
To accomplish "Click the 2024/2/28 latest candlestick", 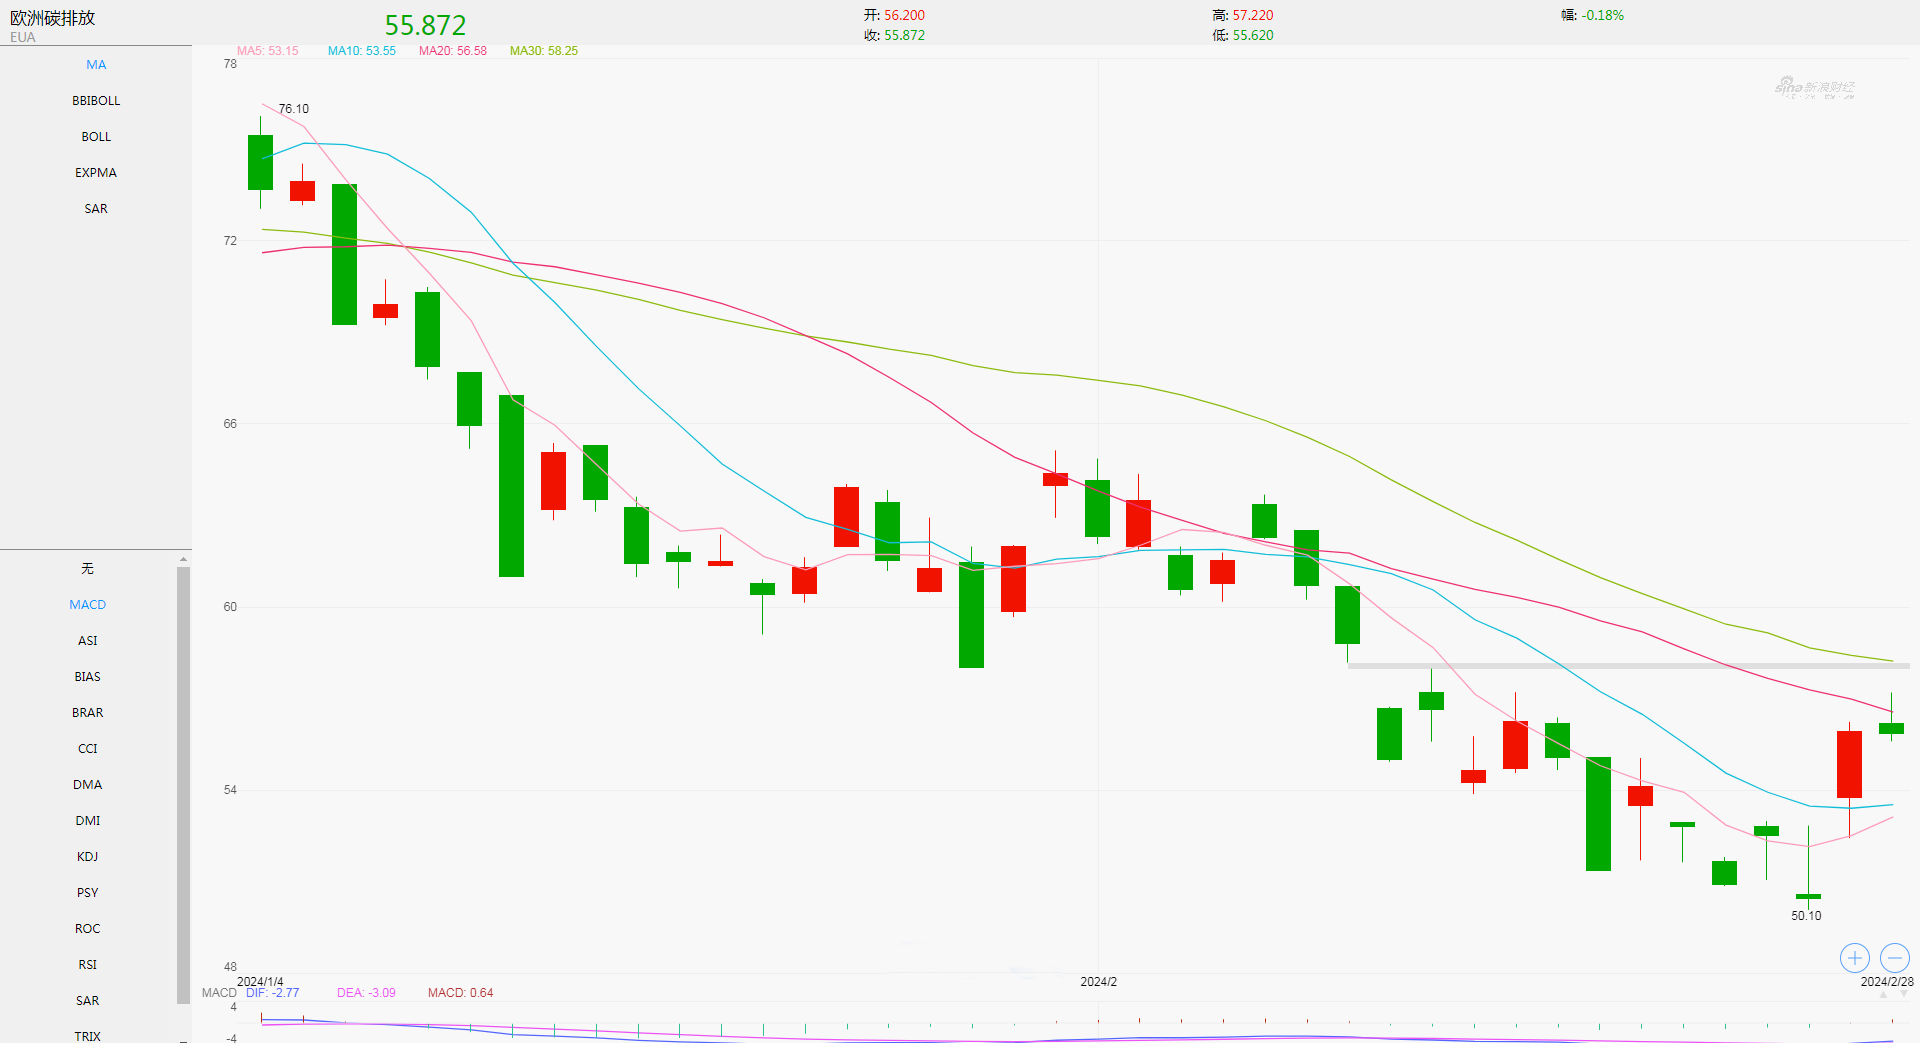I will [1891, 728].
